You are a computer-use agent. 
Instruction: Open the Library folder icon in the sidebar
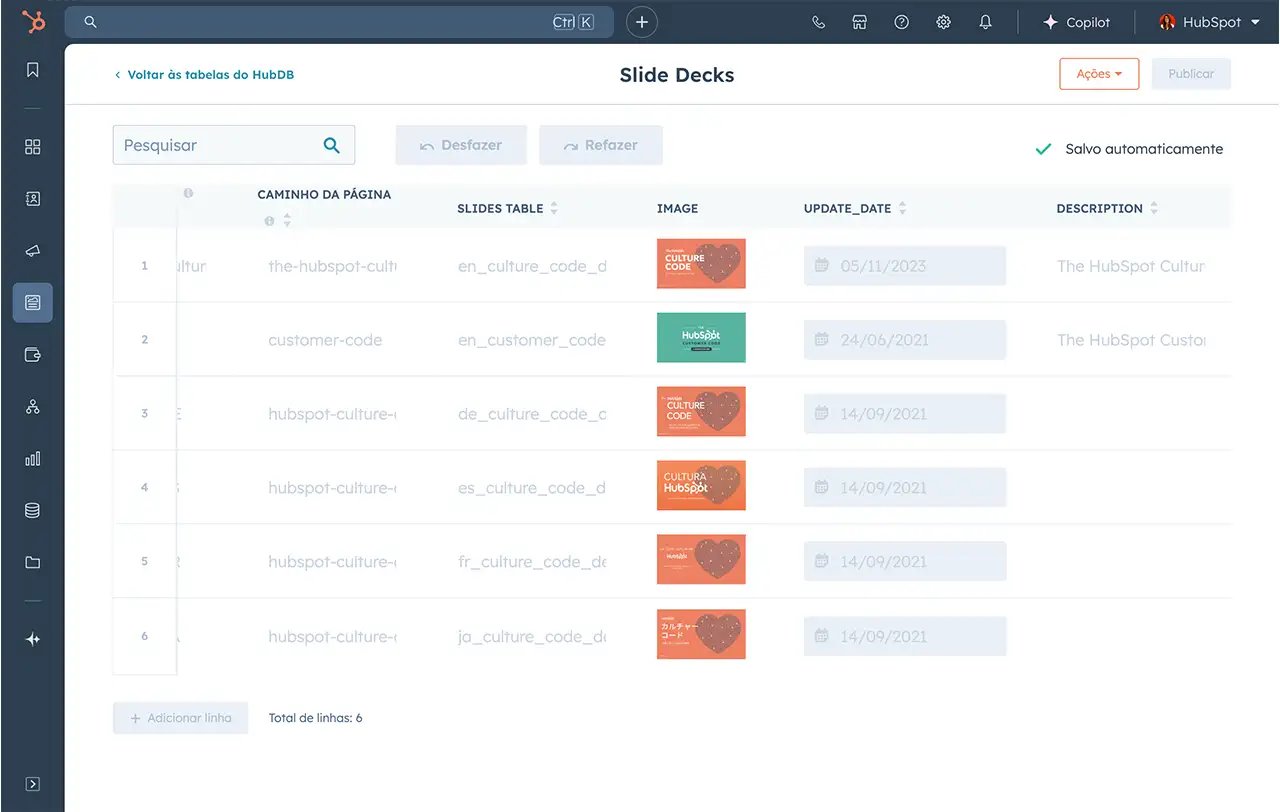pyautogui.click(x=32, y=562)
